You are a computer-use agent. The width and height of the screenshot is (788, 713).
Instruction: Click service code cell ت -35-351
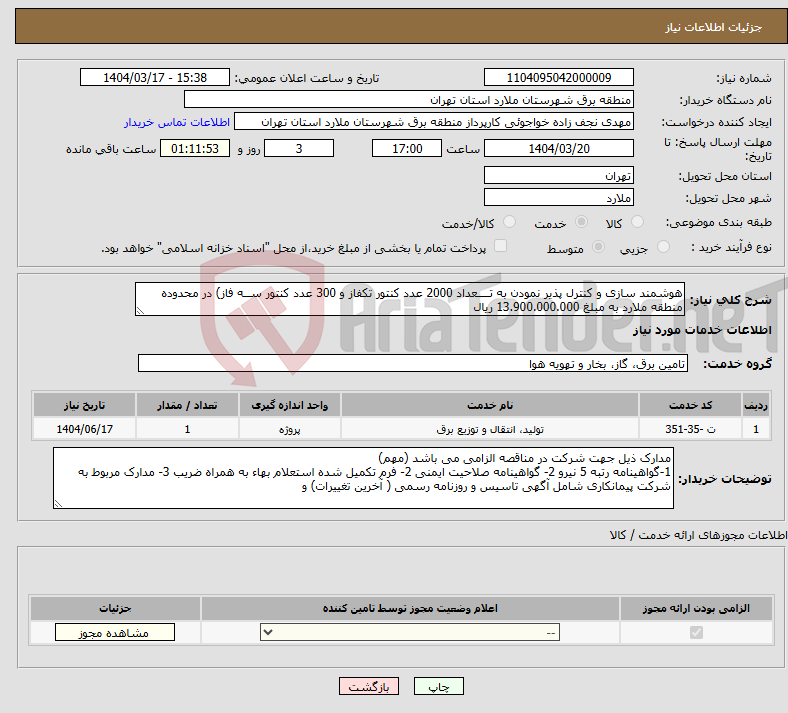[691, 429]
